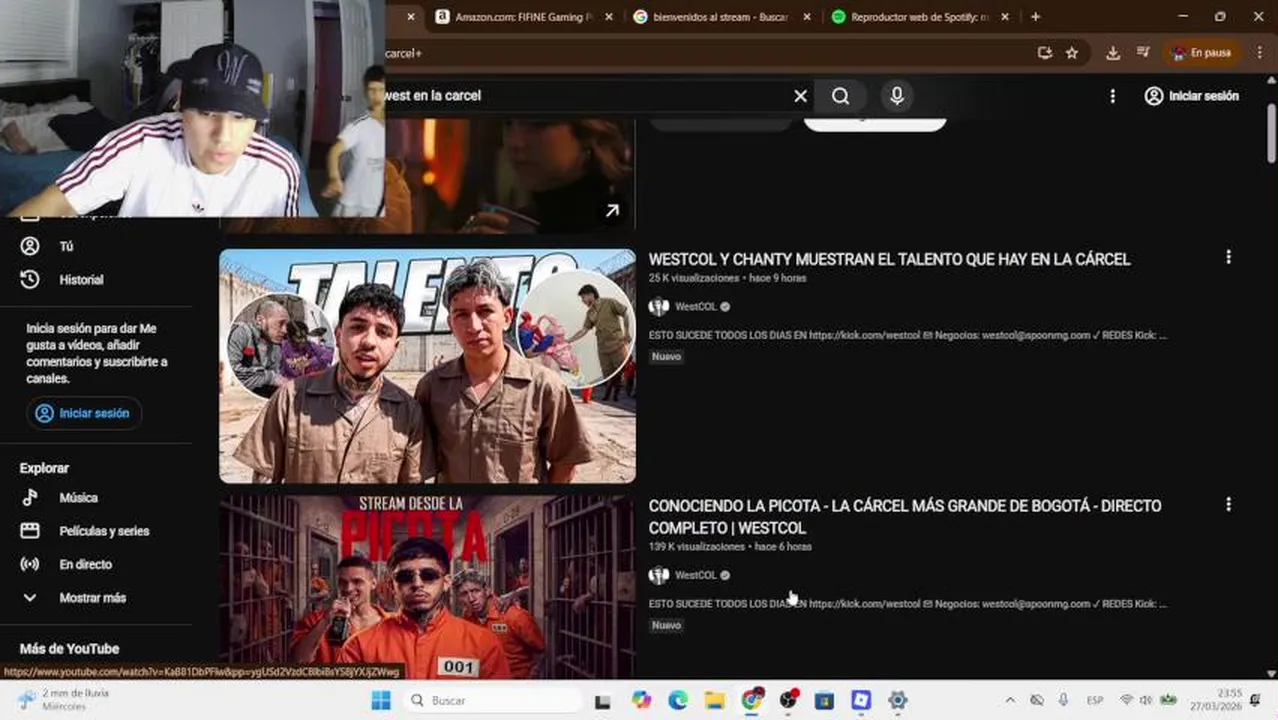Click the Películas y series clapperboard icon
The image size is (1278, 720).
coord(30,531)
